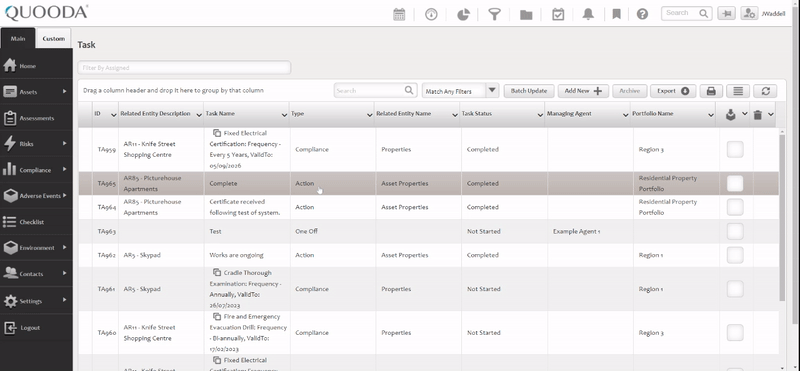This screenshot has width=800, height=371.
Task: Tick the checkbox for task TA959
Action: click(735, 150)
